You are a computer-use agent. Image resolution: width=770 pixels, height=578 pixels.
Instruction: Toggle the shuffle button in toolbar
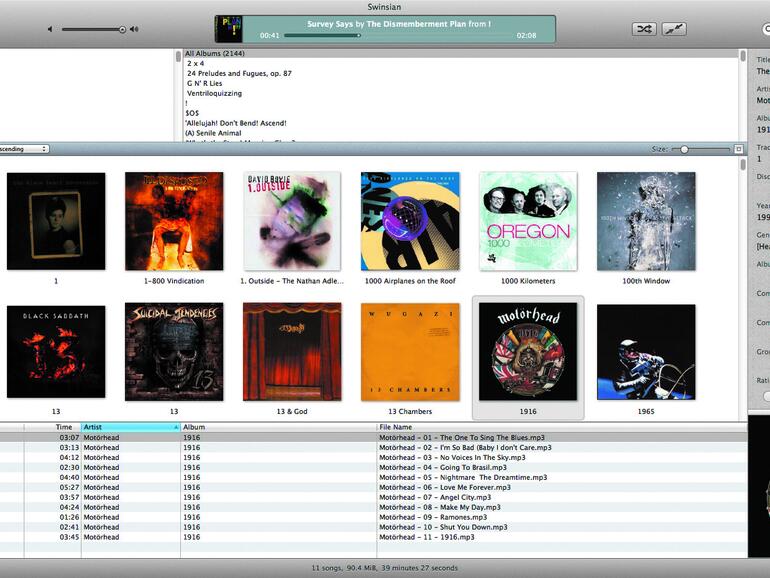click(644, 29)
